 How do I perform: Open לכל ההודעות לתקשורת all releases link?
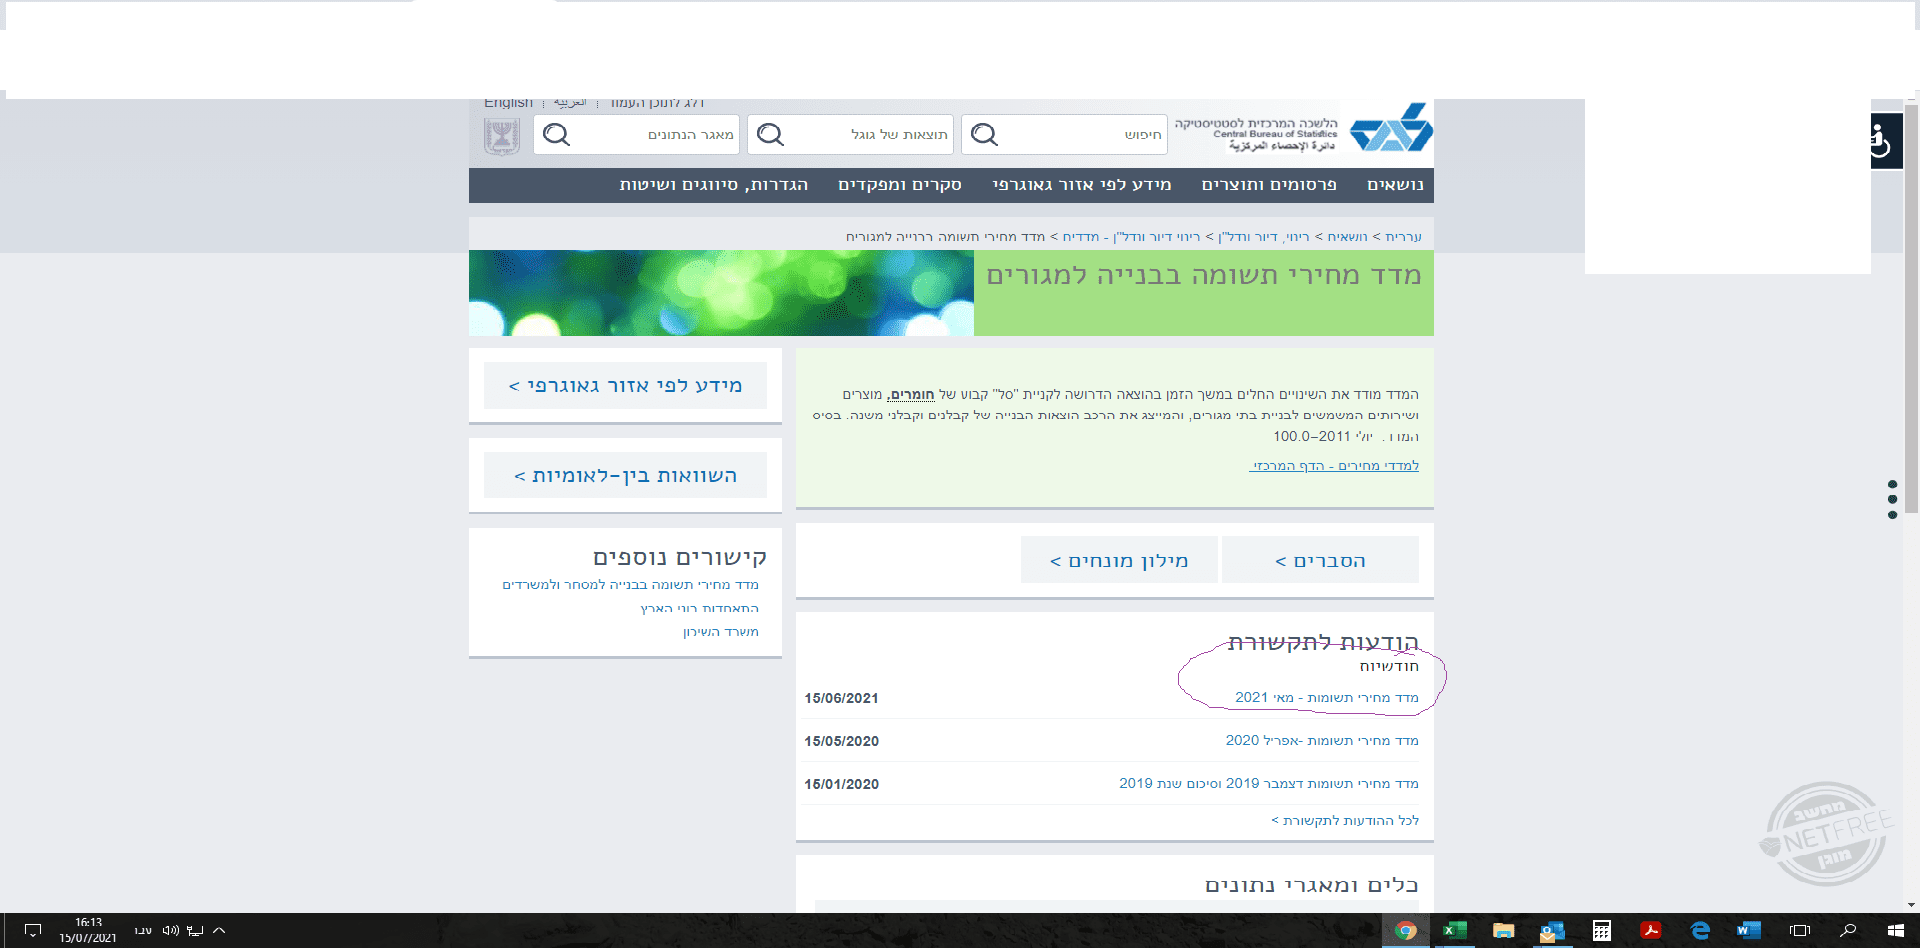[x=1345, y=821]
